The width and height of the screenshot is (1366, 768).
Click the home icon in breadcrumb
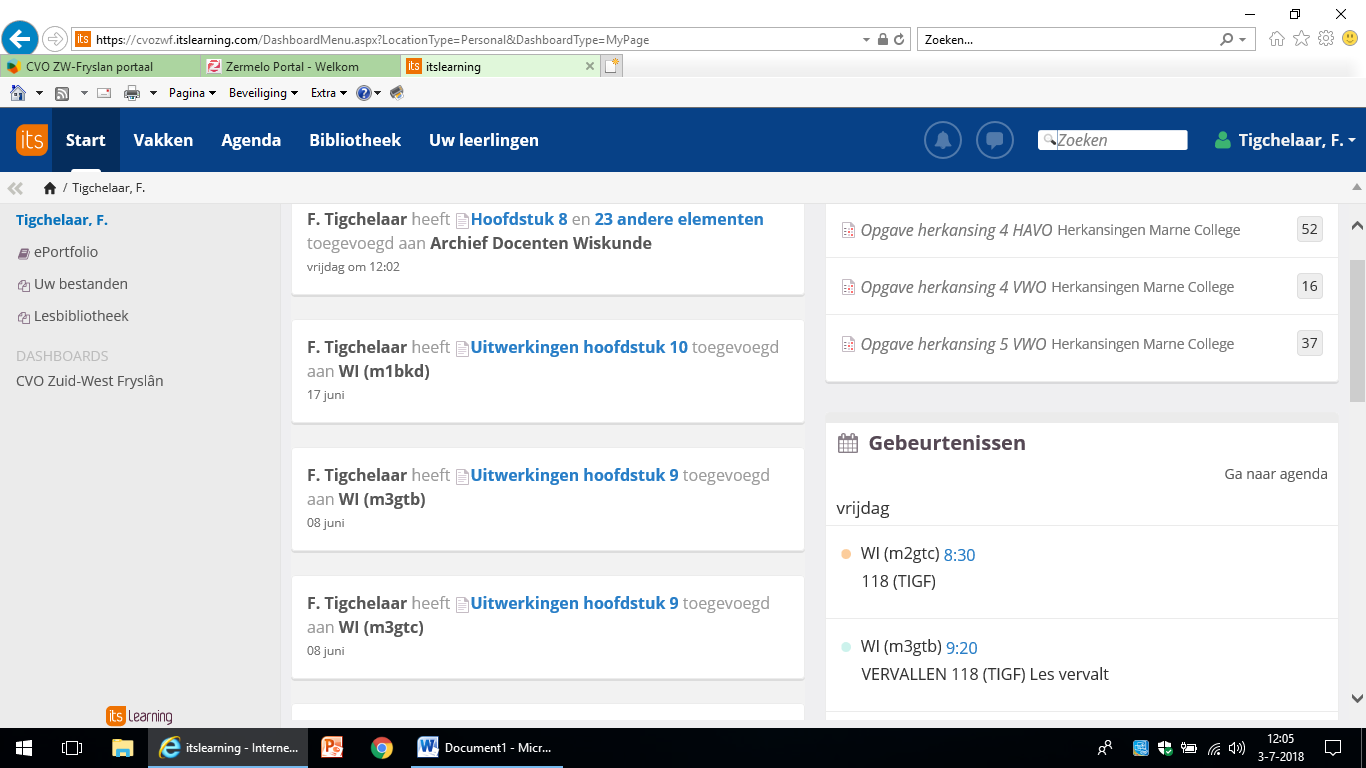click(50, 188)
